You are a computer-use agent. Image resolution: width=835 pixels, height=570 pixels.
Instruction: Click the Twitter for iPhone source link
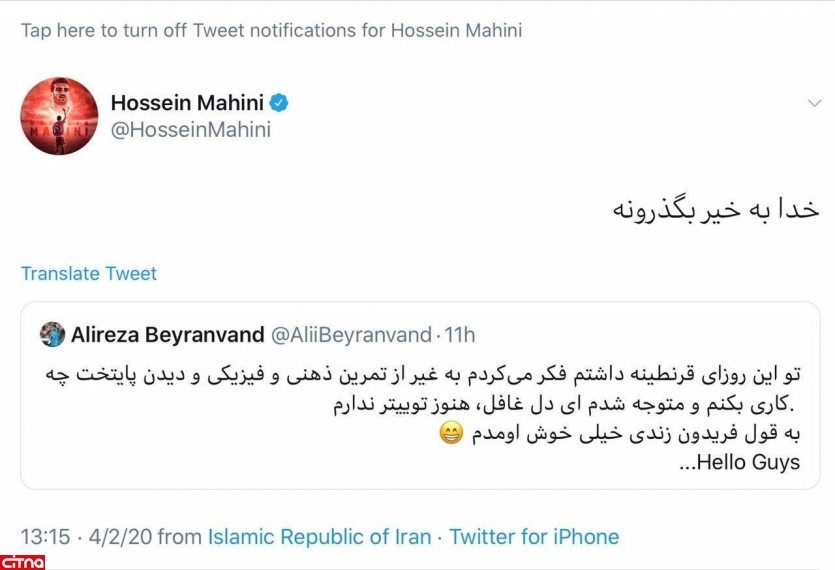534,537
